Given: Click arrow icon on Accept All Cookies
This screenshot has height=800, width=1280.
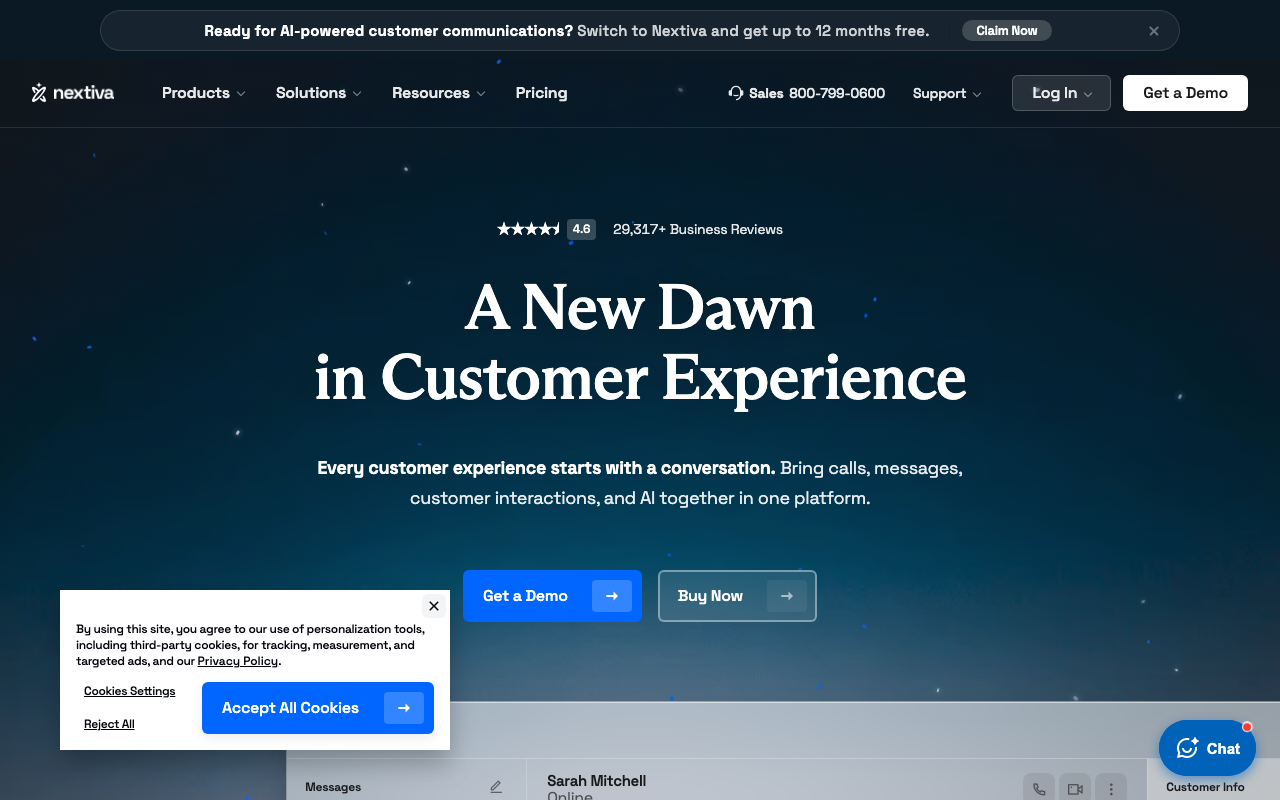Looking at the screenshot, I should (404, 708).
